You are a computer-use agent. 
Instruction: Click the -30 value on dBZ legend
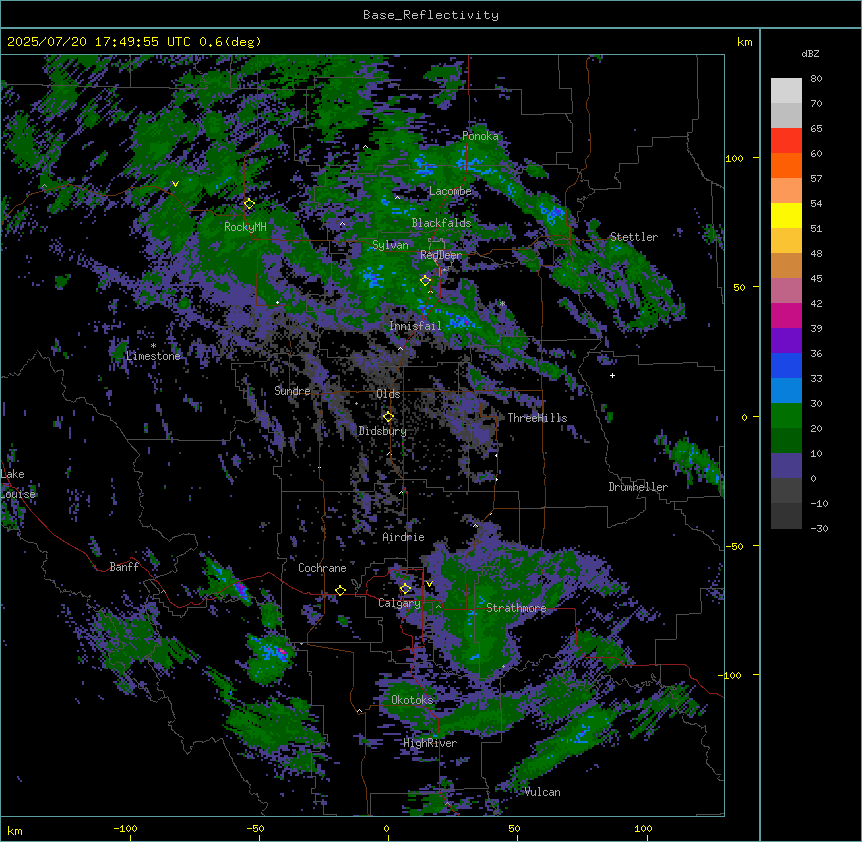point(819,529)
